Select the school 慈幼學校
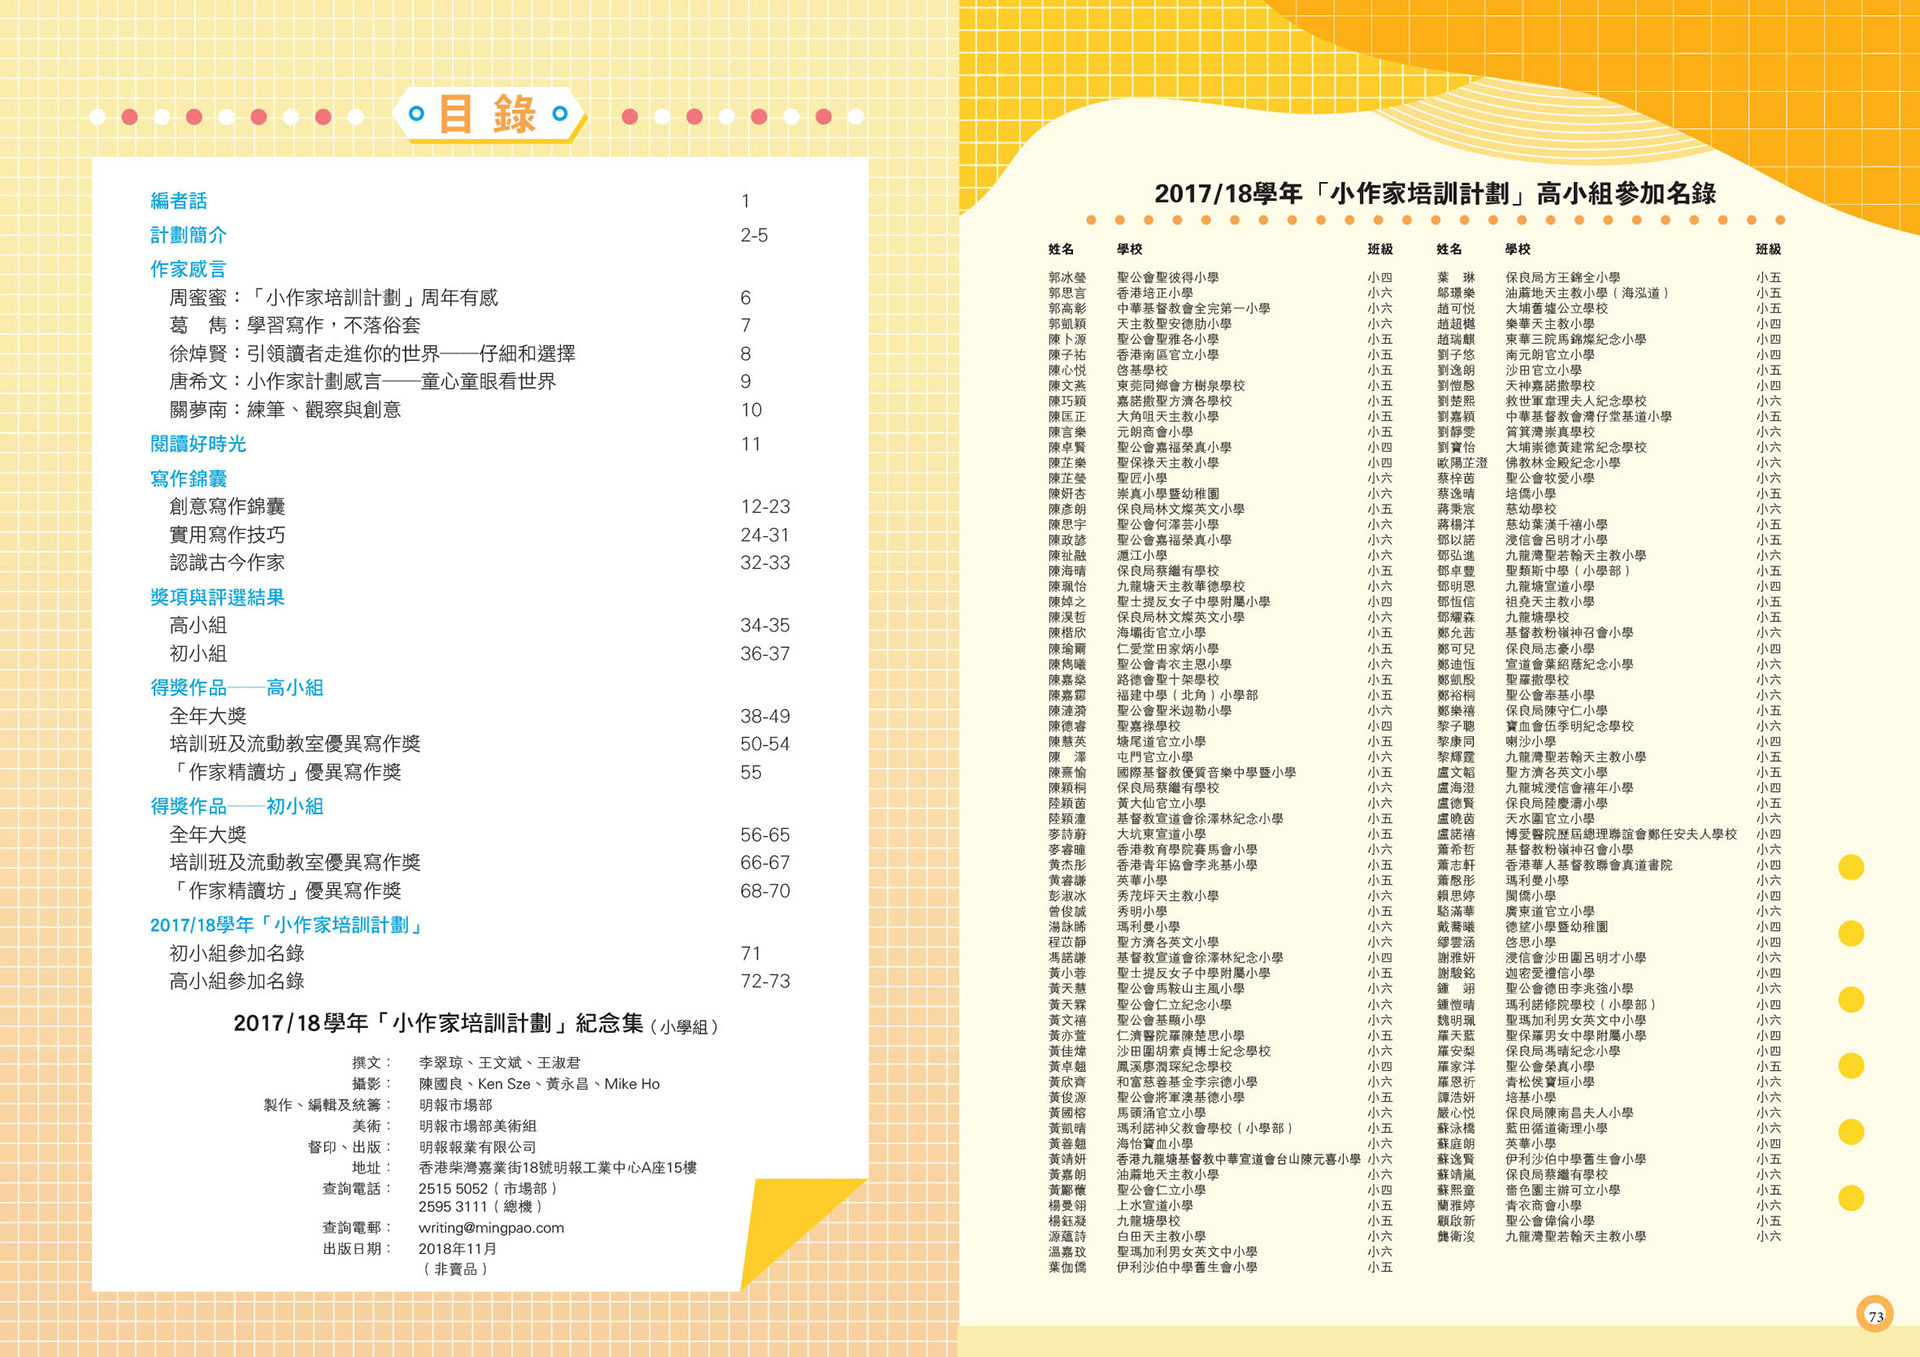1920x1357 pixels. 1531,509
